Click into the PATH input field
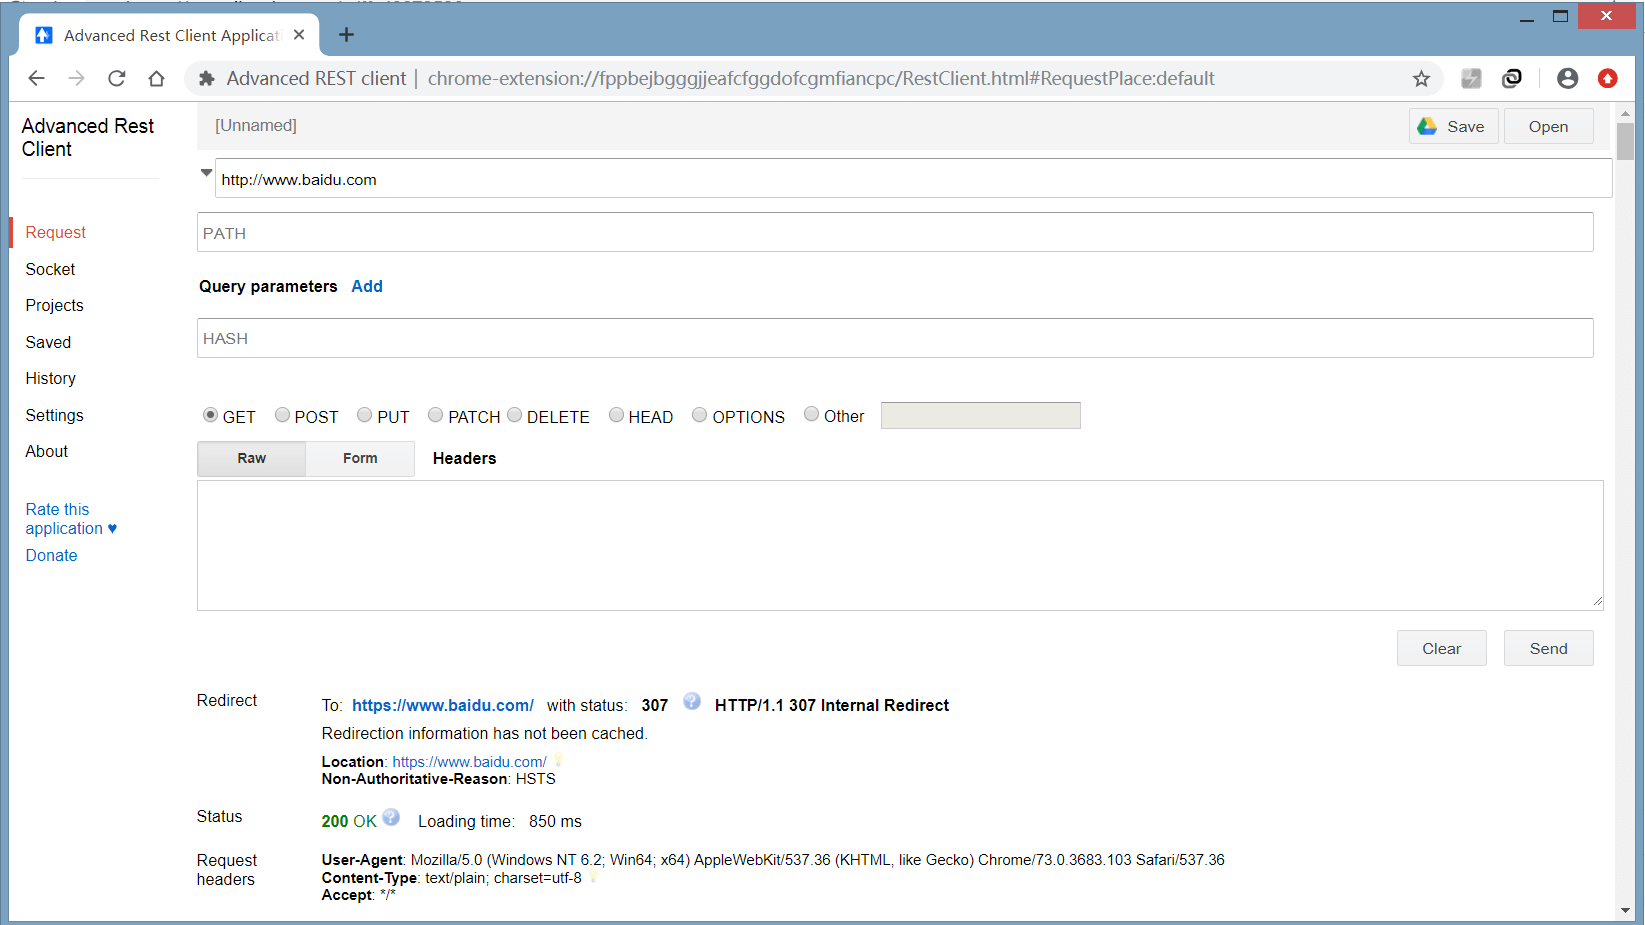Screen dimensions: 1645x925 point(895,232)
